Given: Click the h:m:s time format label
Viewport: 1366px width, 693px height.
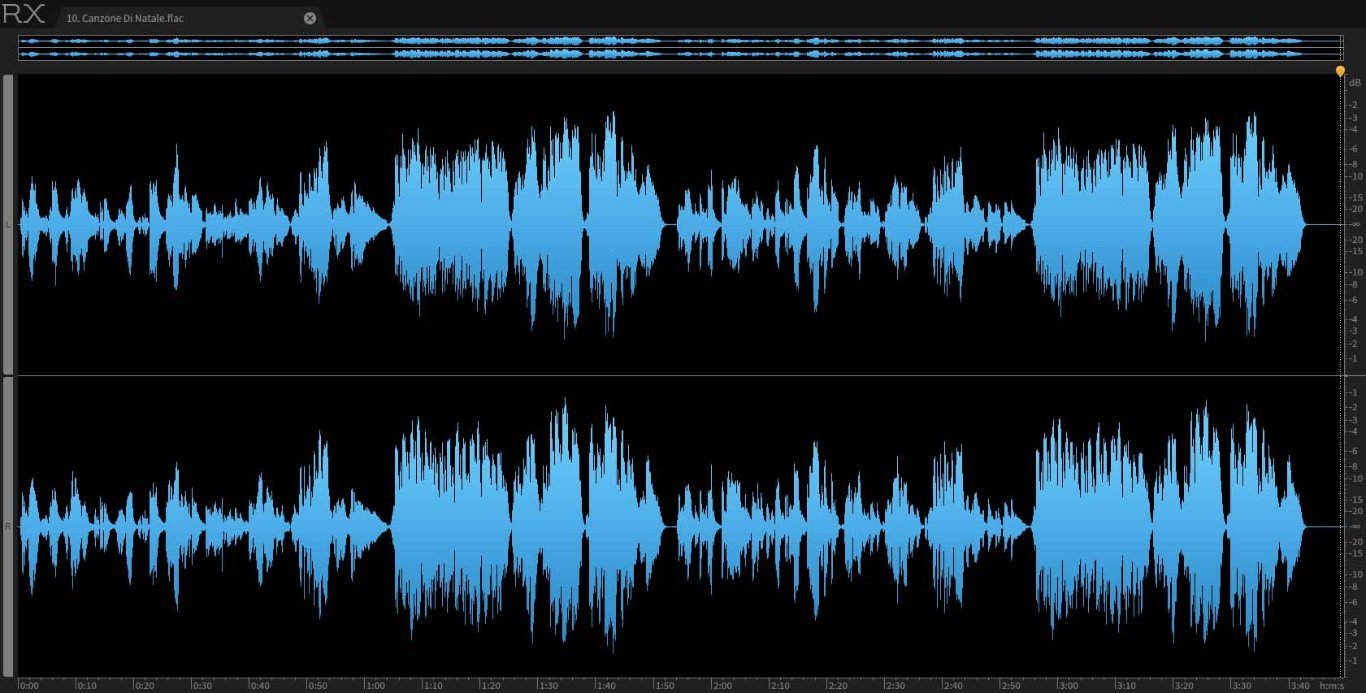Looking at the screenshot, I should pos(1330,685).
